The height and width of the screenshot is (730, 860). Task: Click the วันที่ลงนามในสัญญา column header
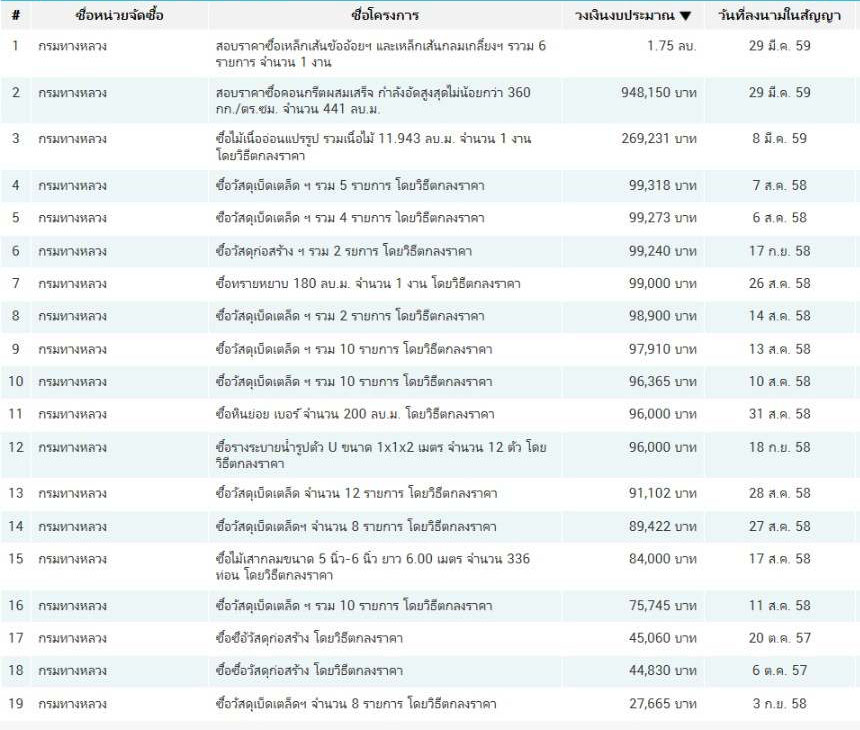[x=780, y=16]
